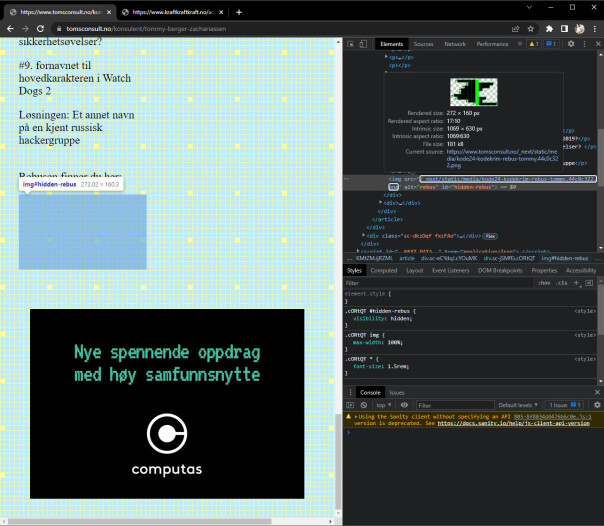The image size is (604, 526).
Task: Create live expression eye icon
Action: (404, 405)
